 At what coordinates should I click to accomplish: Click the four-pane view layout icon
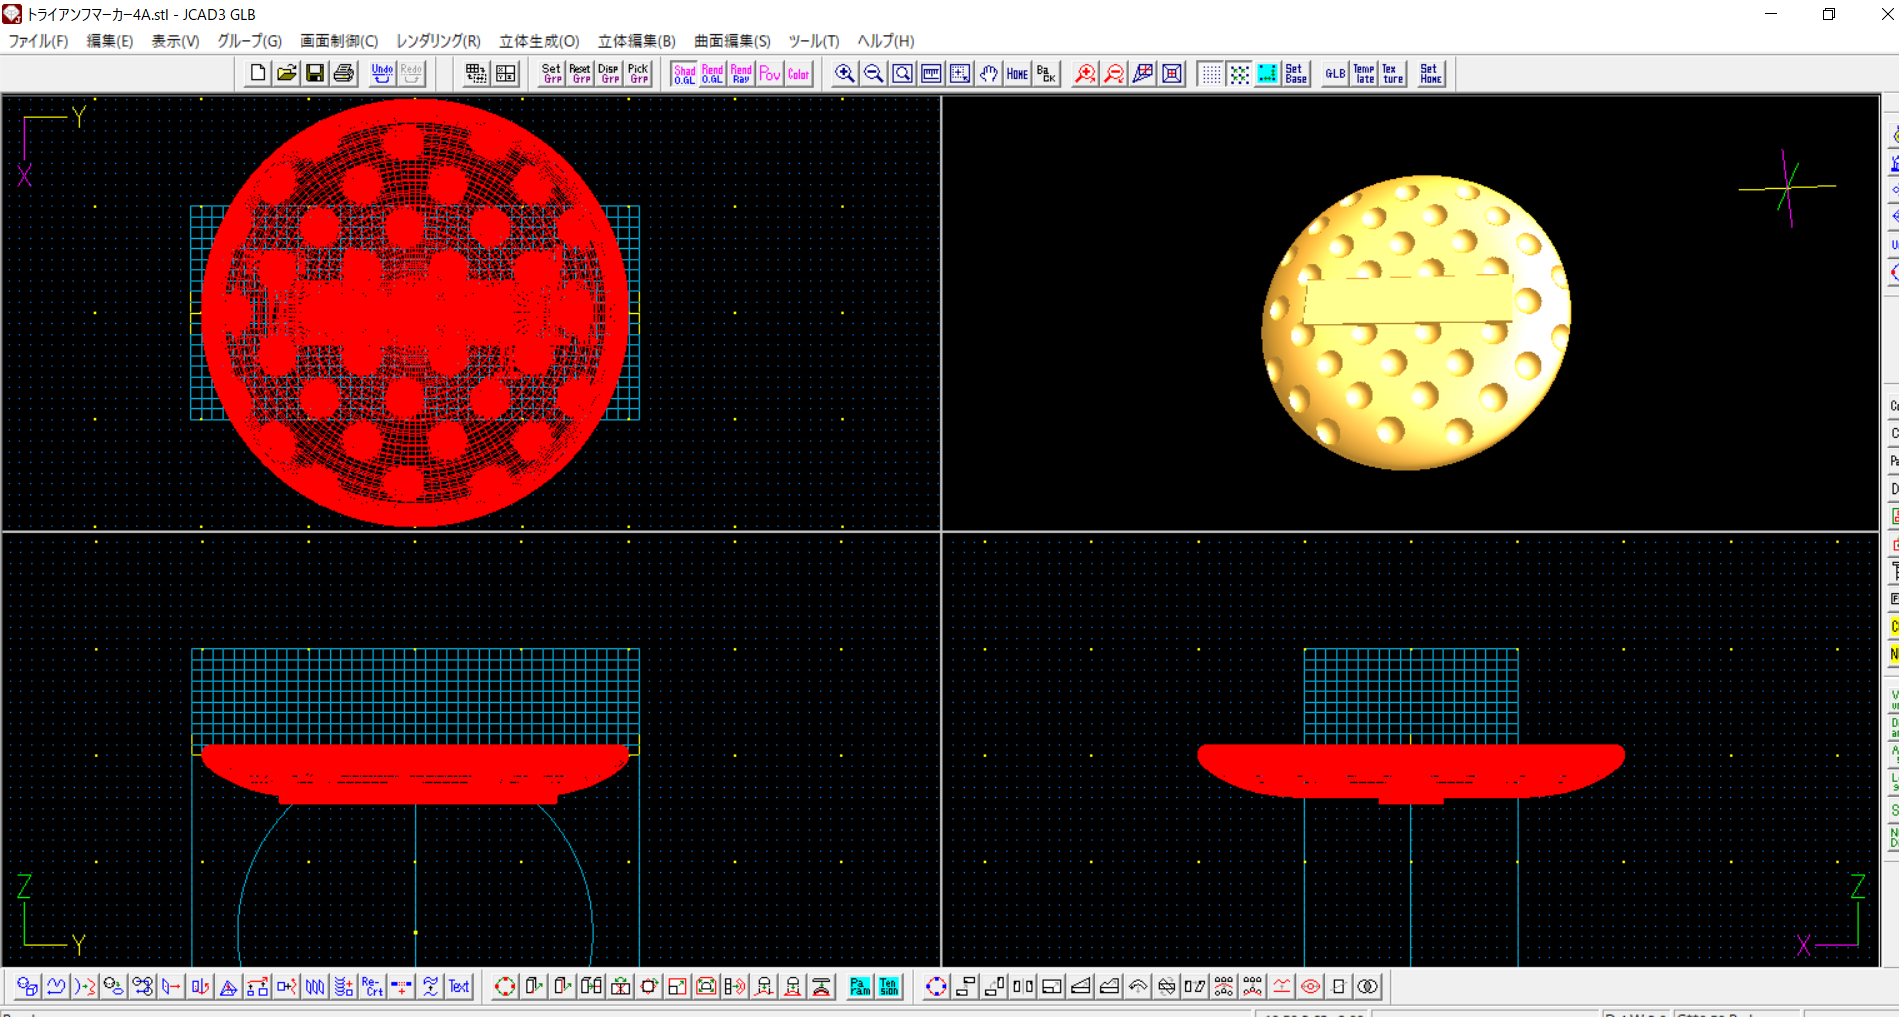point(506,73)
